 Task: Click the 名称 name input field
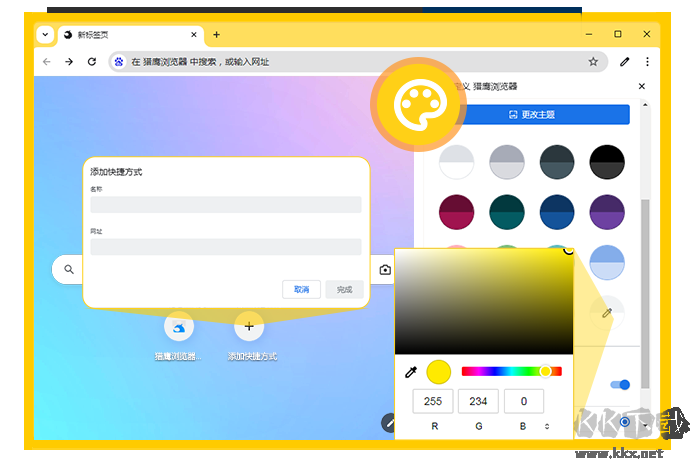coord(226,205)
